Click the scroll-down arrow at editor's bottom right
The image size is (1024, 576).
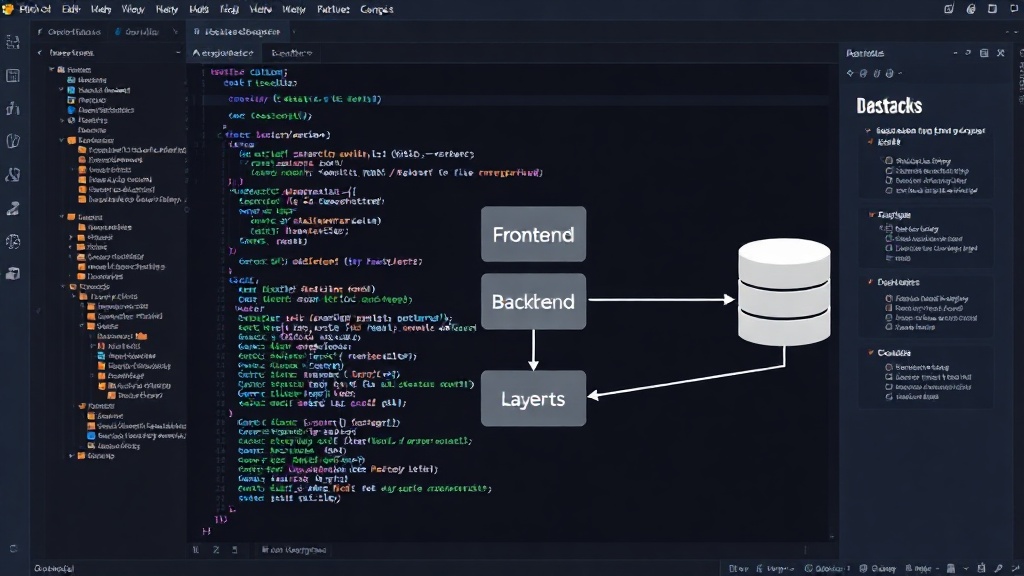pyautogui.click(x=831, y=537)
